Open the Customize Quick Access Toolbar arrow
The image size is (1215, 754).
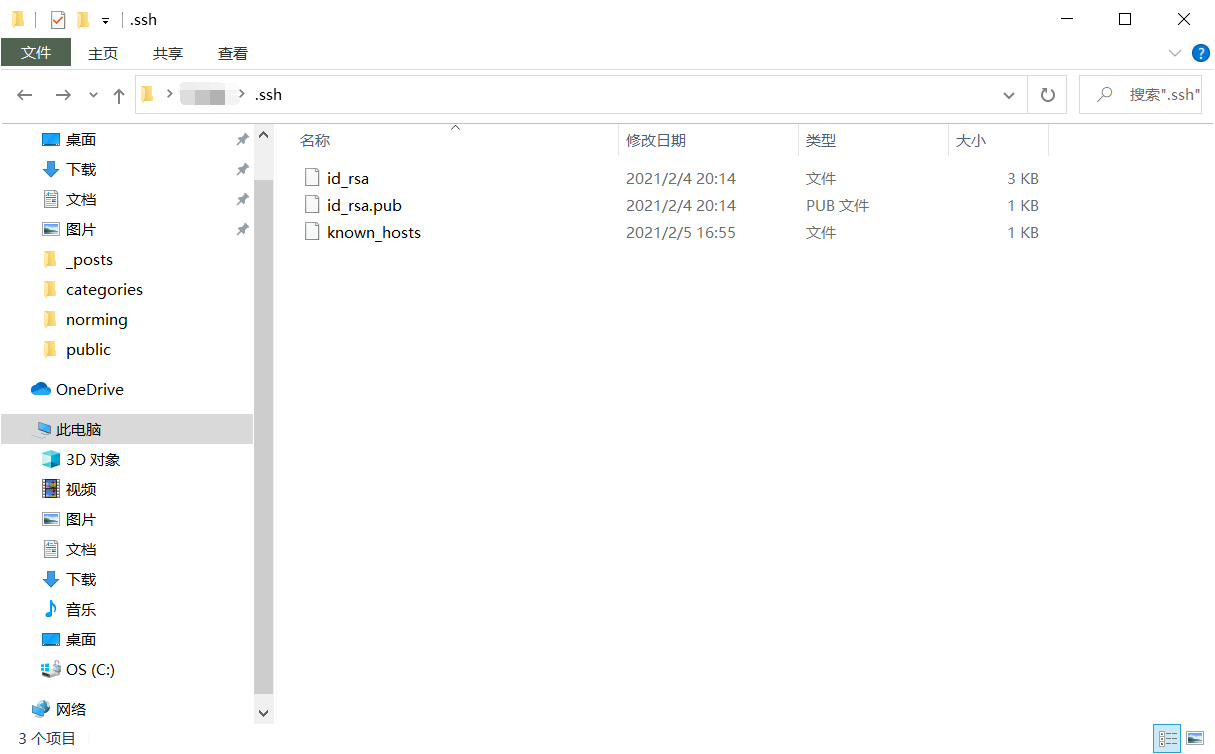click(105, 21)
